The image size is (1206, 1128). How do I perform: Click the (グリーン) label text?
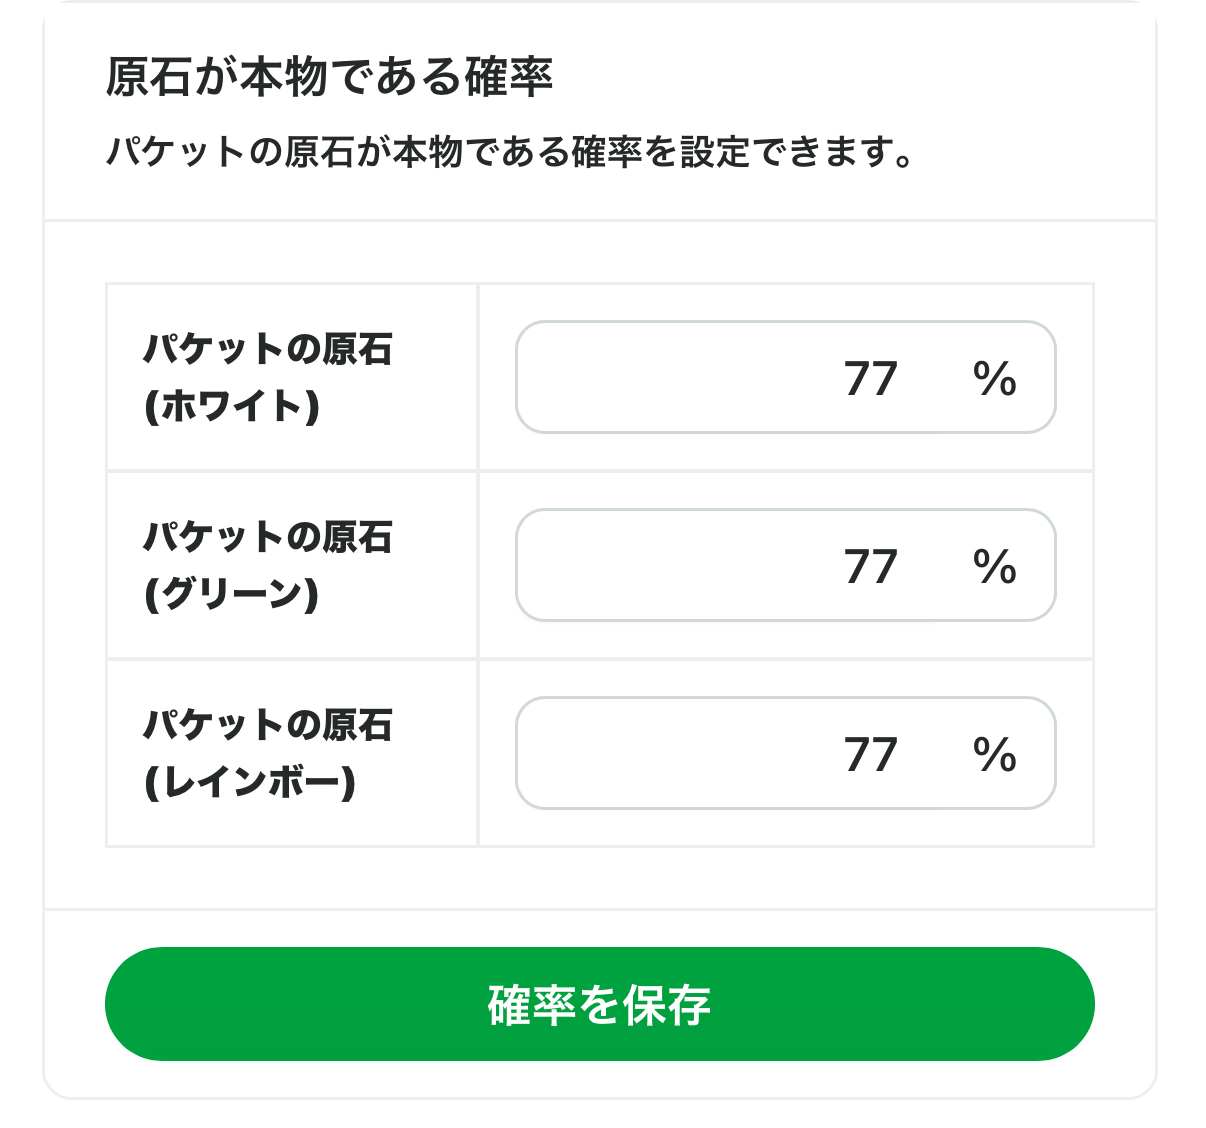pyautogui.click(x=232, y=595)
